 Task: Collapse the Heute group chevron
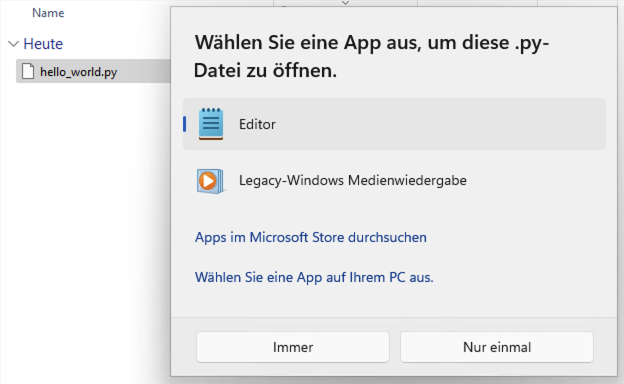coord(14,44)
